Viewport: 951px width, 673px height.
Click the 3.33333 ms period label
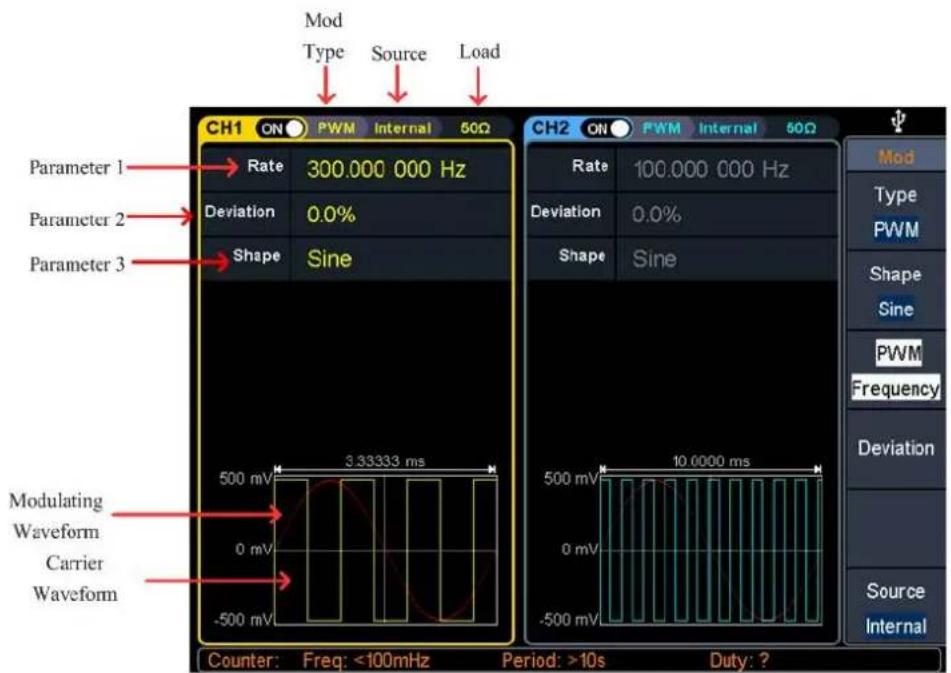click(385, 461)
